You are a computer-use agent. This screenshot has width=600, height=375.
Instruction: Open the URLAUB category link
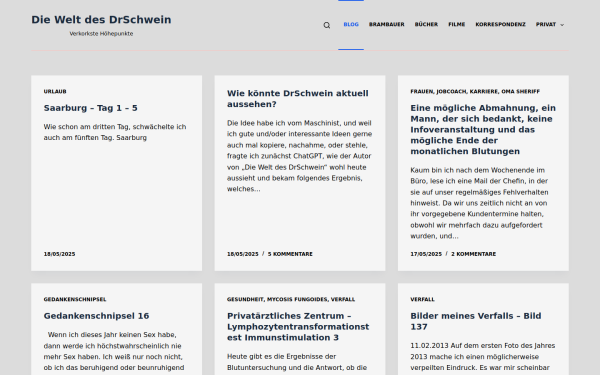(55, 91)
